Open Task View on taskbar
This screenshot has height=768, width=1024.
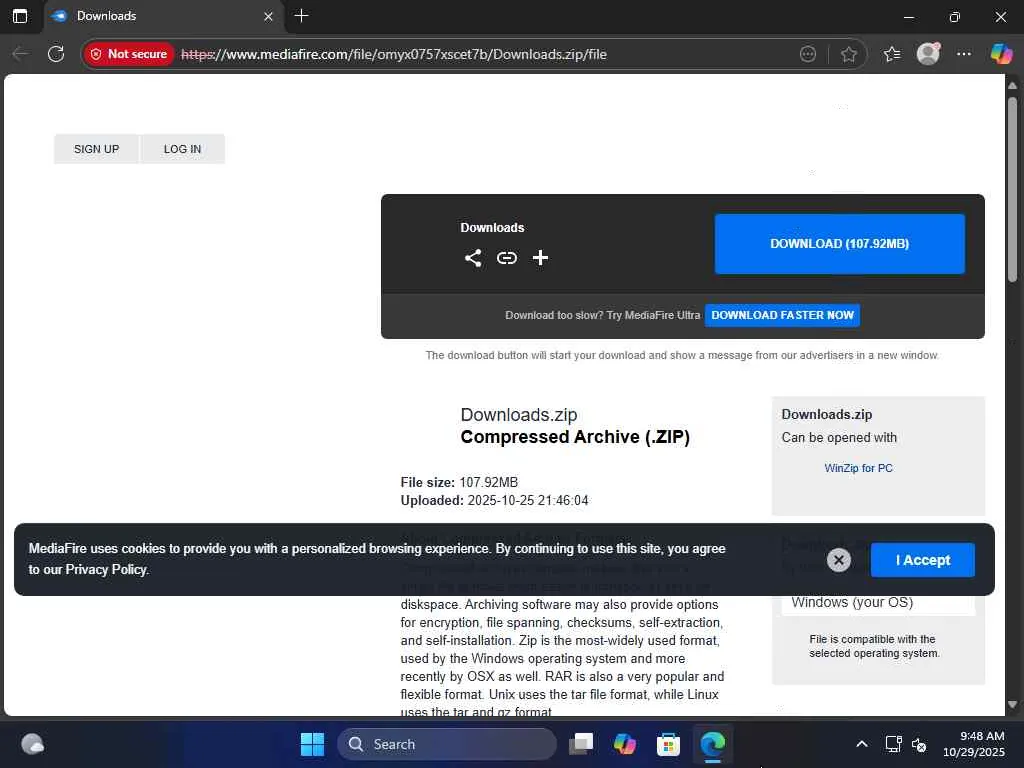tap(581, 744)
